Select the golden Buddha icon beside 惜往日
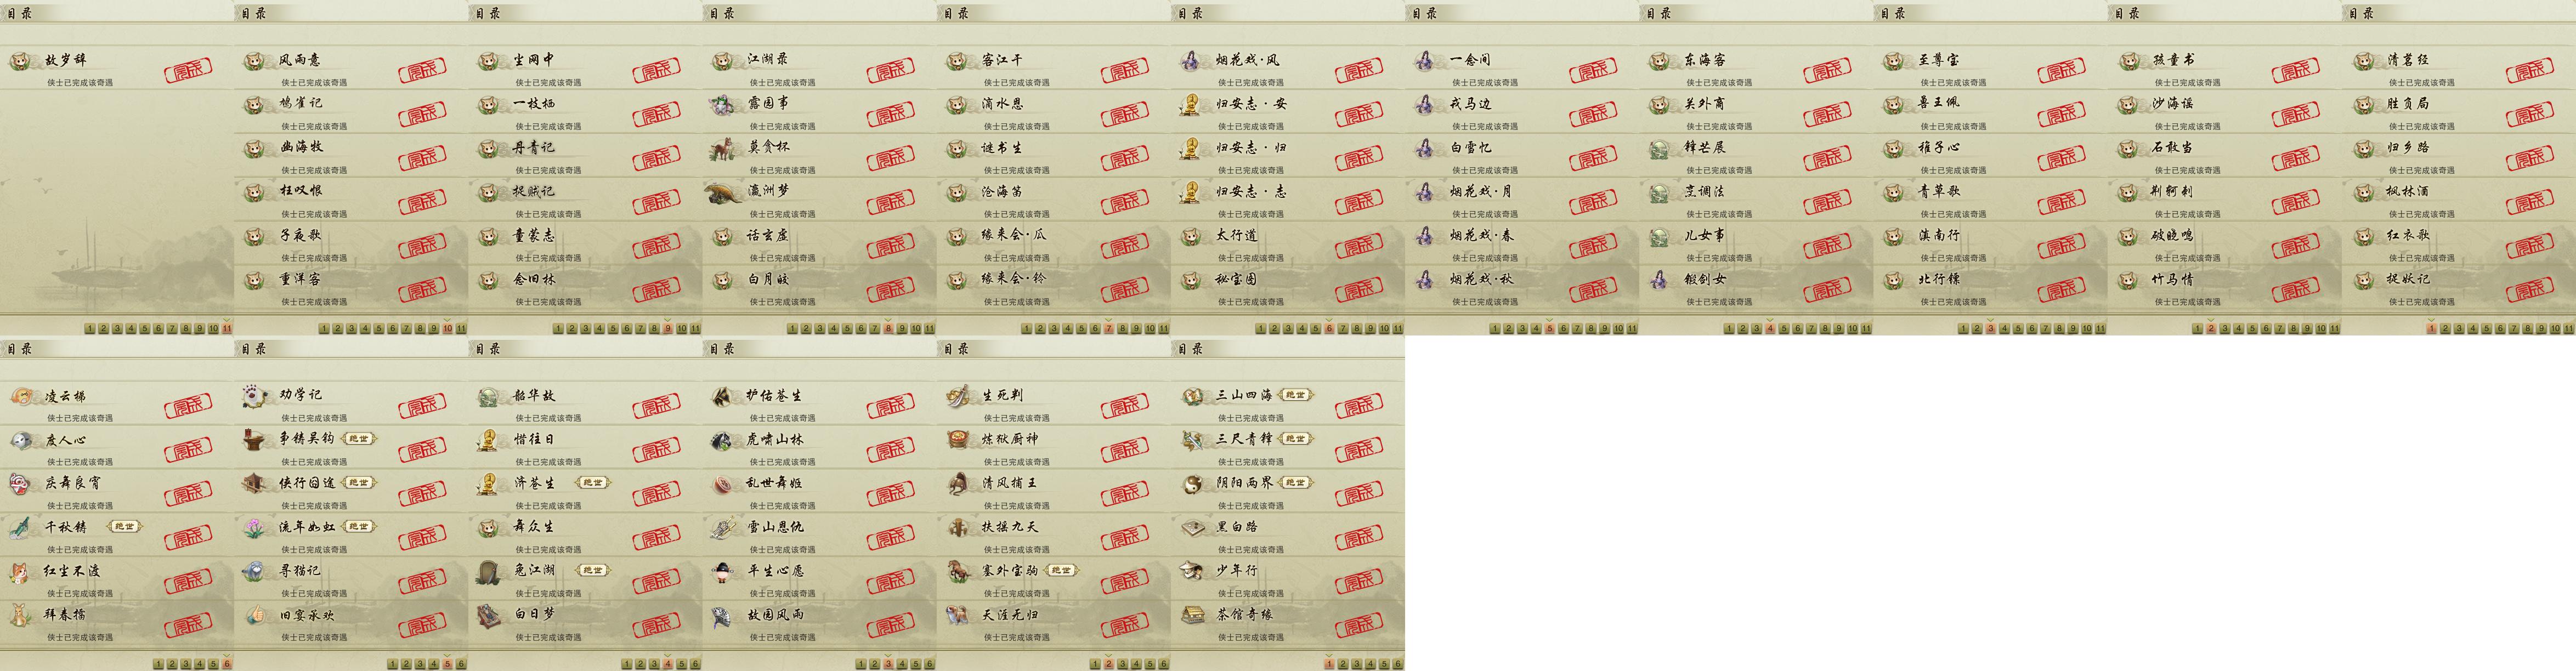The height and width of the screenshot is (671, 2576). 489,440
